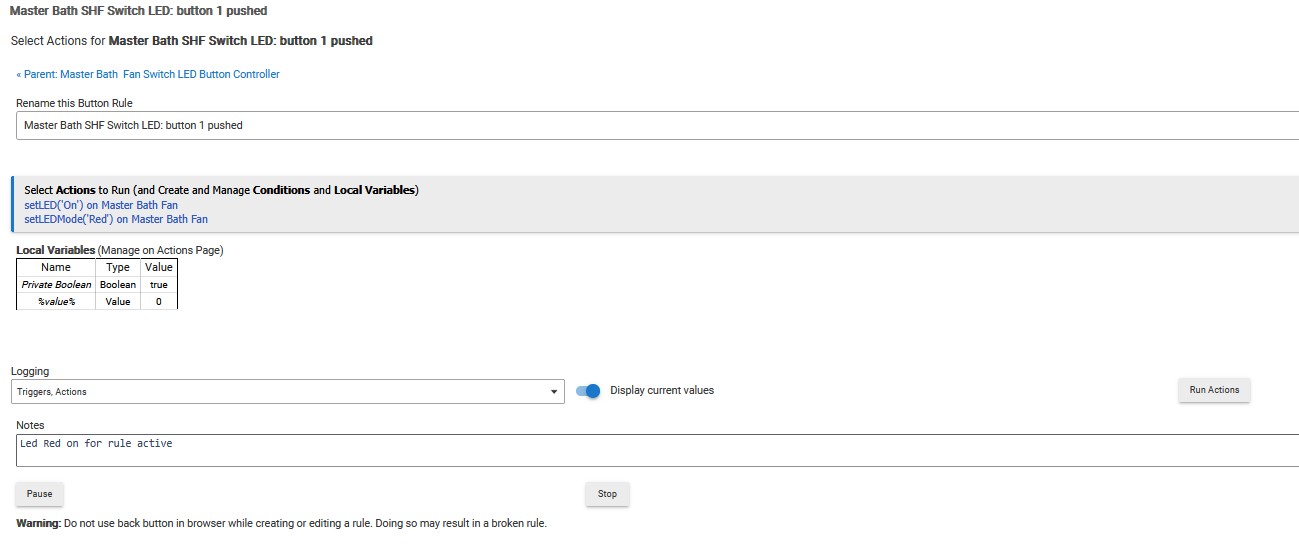
Task: Click the Type column header
Action: 118,268
